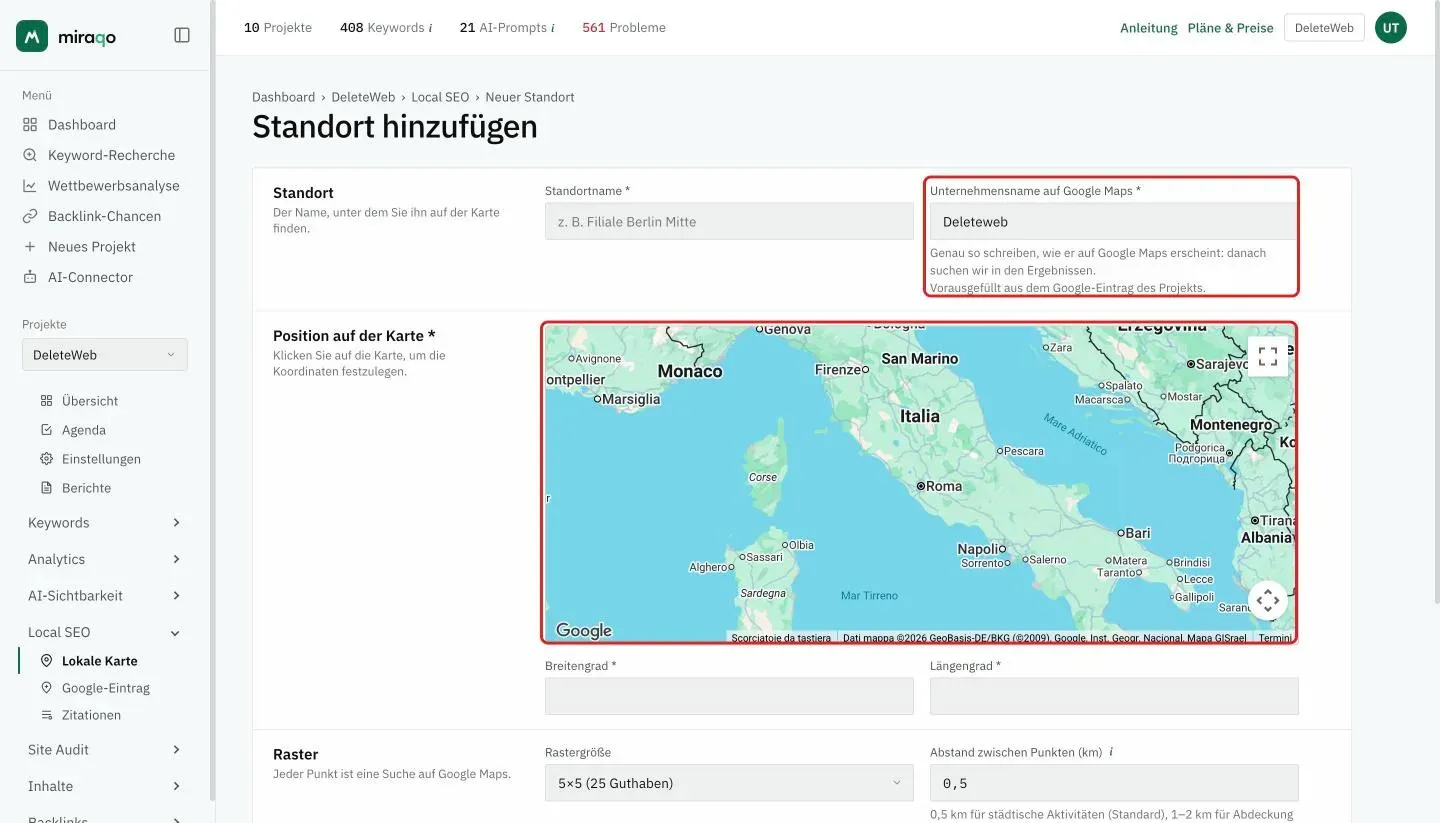This screenshot has height=823, width=1440.
Task: Click the Abstand zwischen Punkten field
Action: (x=1114, y=783)
